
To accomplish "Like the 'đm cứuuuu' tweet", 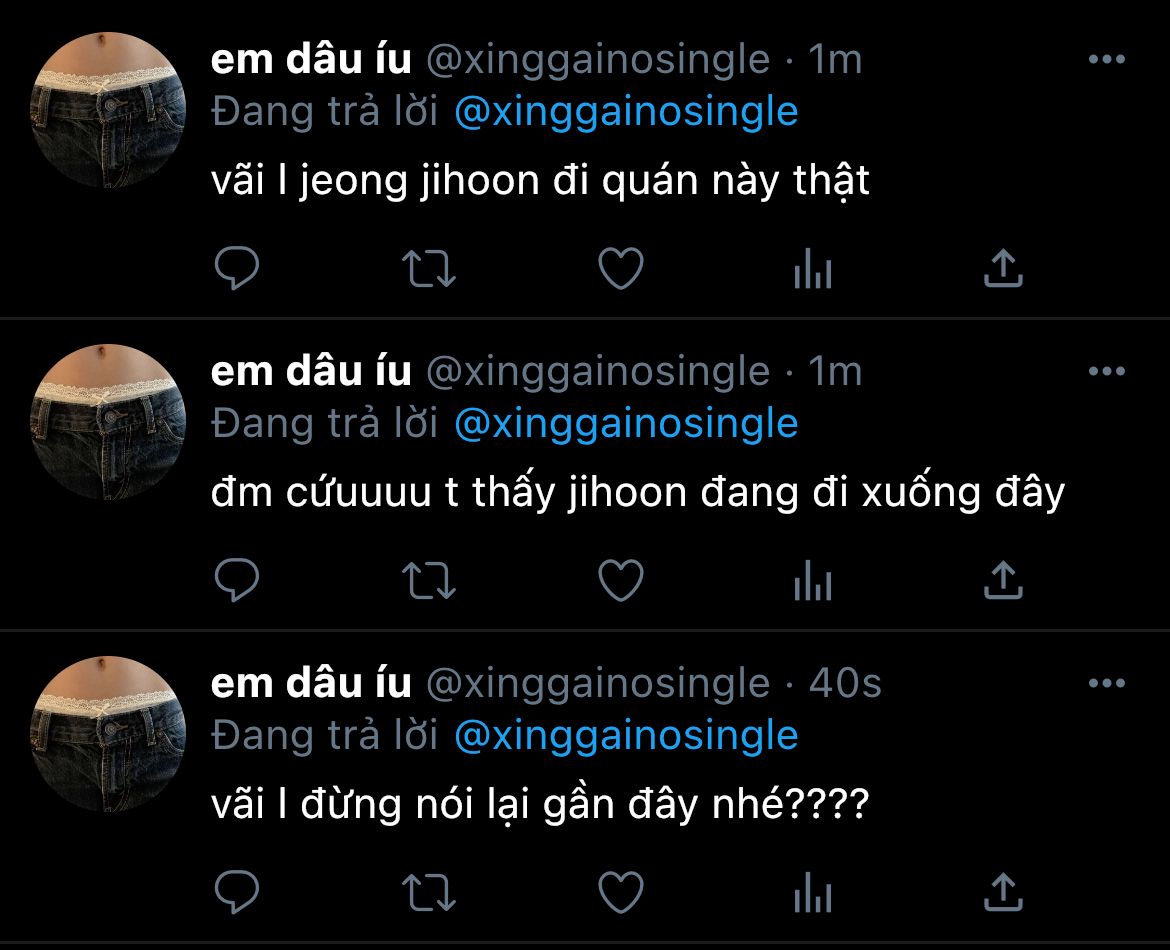I will coord(621,581).
